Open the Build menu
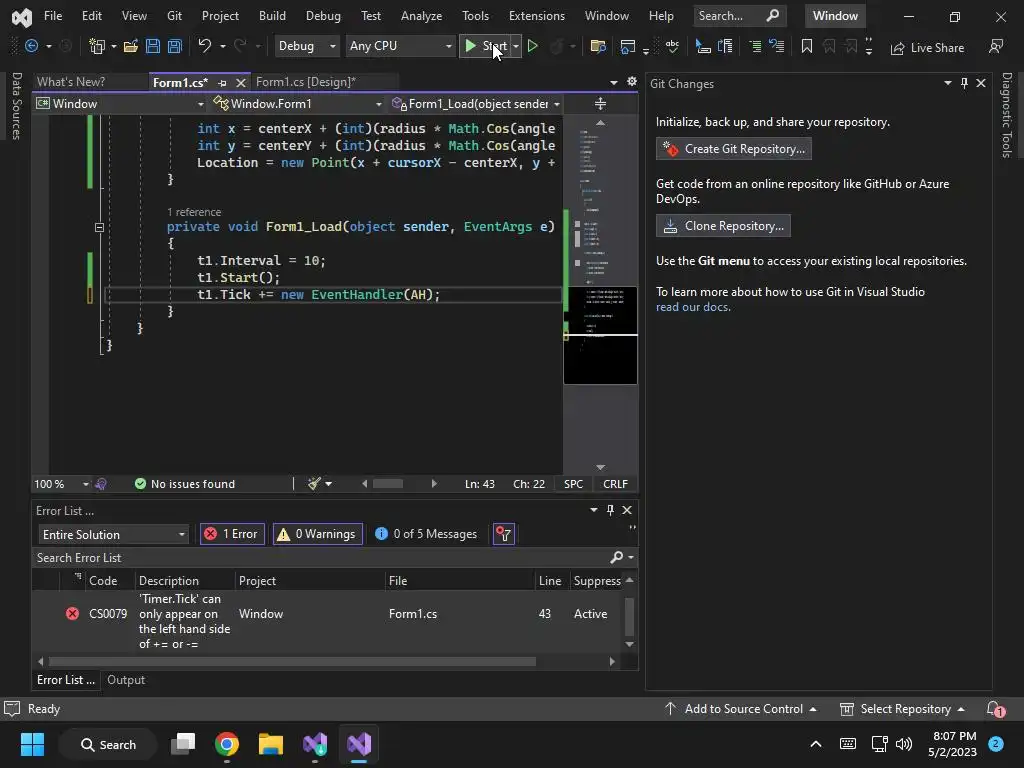Screen dimensions: 1024x768 (x=271, y=16)
